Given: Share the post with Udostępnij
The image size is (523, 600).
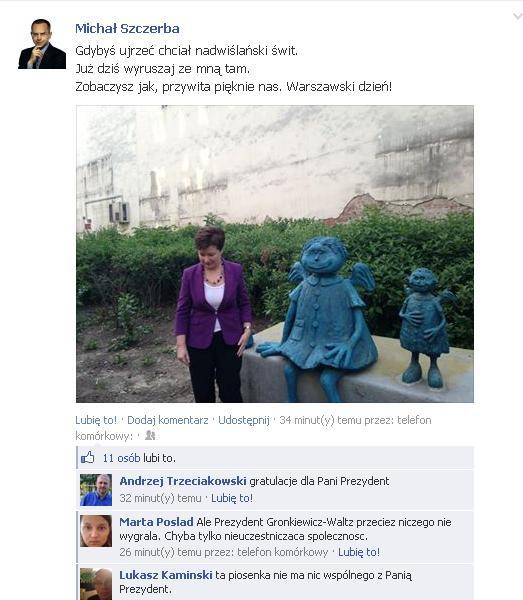Looking at the screenshot, I should pyautogui.click(x=244, y=420).
